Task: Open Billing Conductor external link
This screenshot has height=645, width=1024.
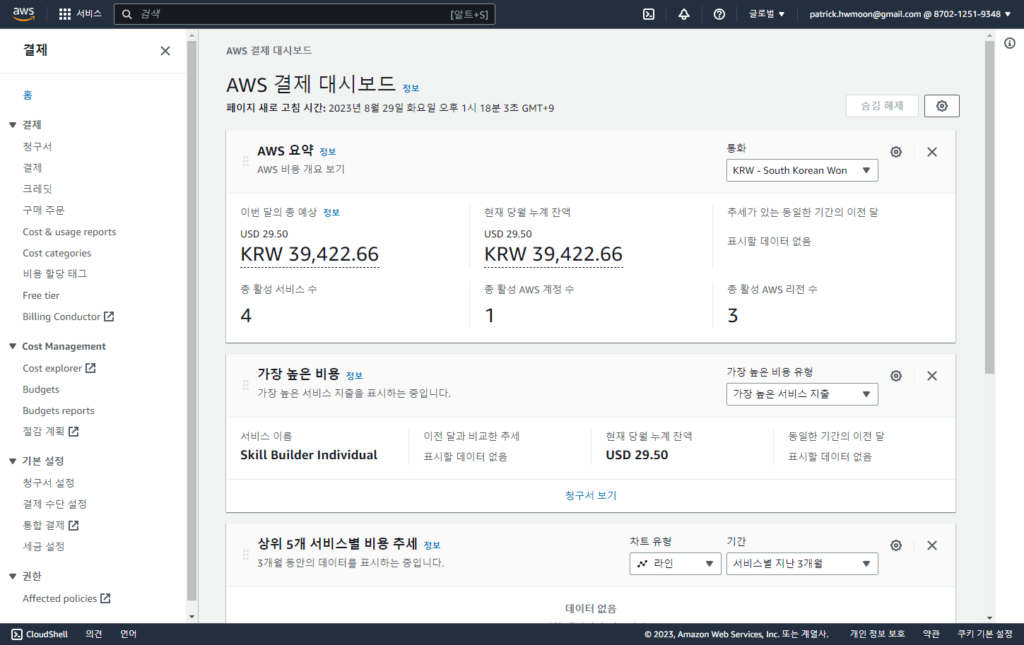Action: pos(68,317)
